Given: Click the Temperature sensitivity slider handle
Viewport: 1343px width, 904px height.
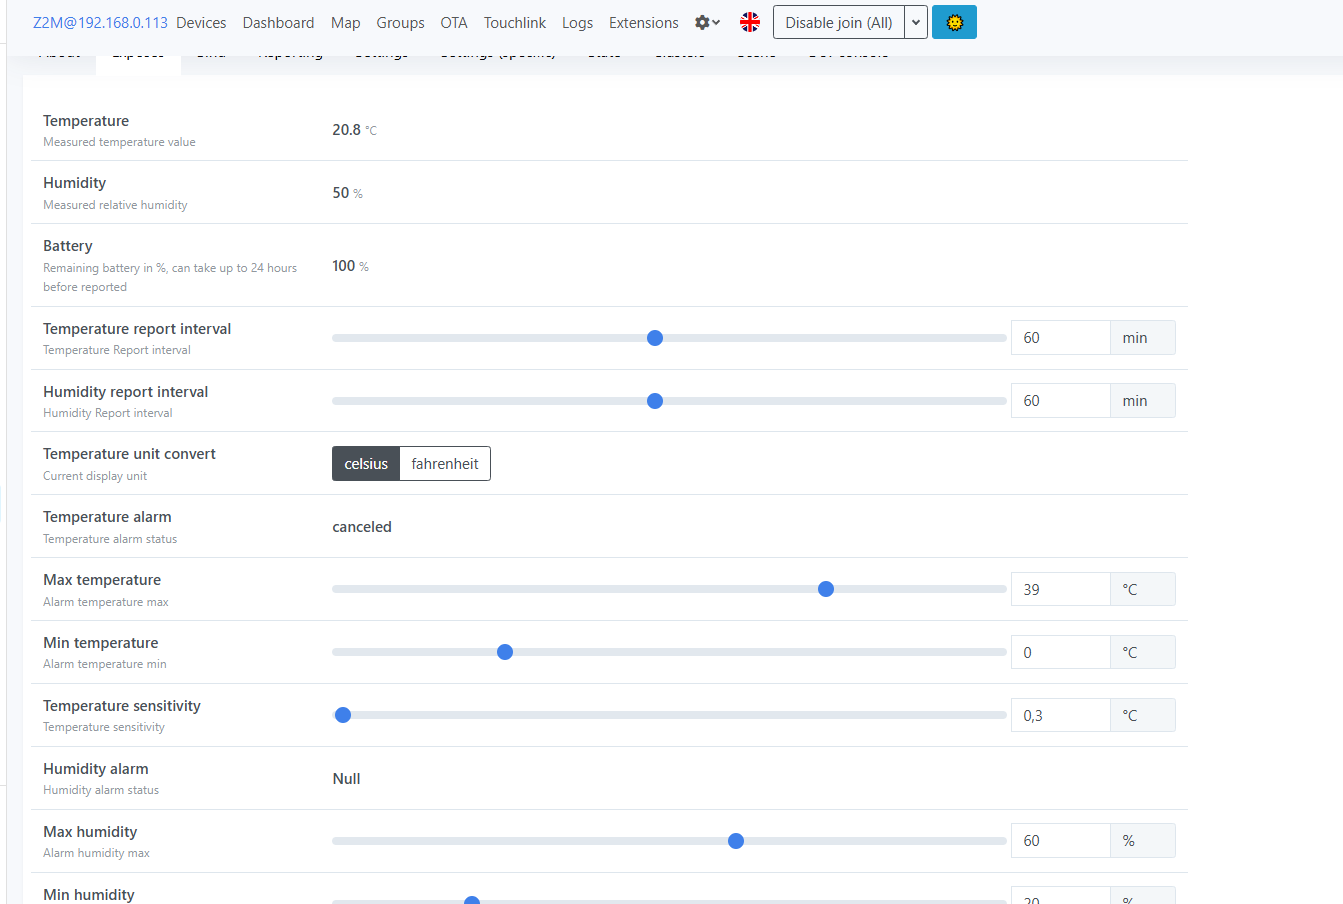Looking at the screenshot, I should (x=343, y=715).
